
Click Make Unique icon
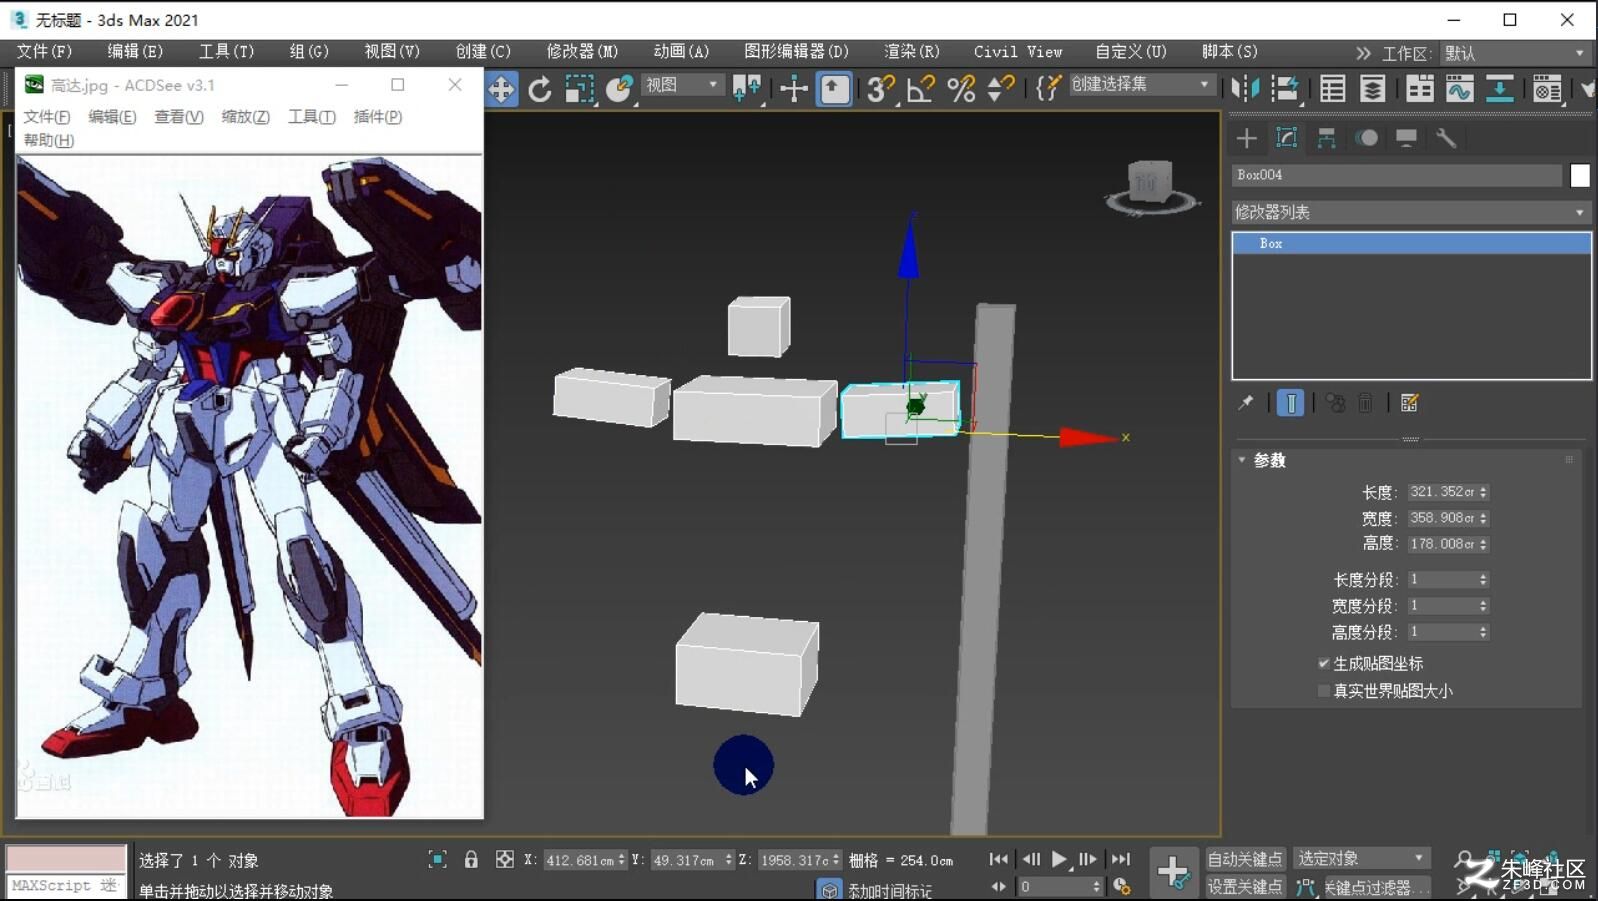pos(1335,403)
